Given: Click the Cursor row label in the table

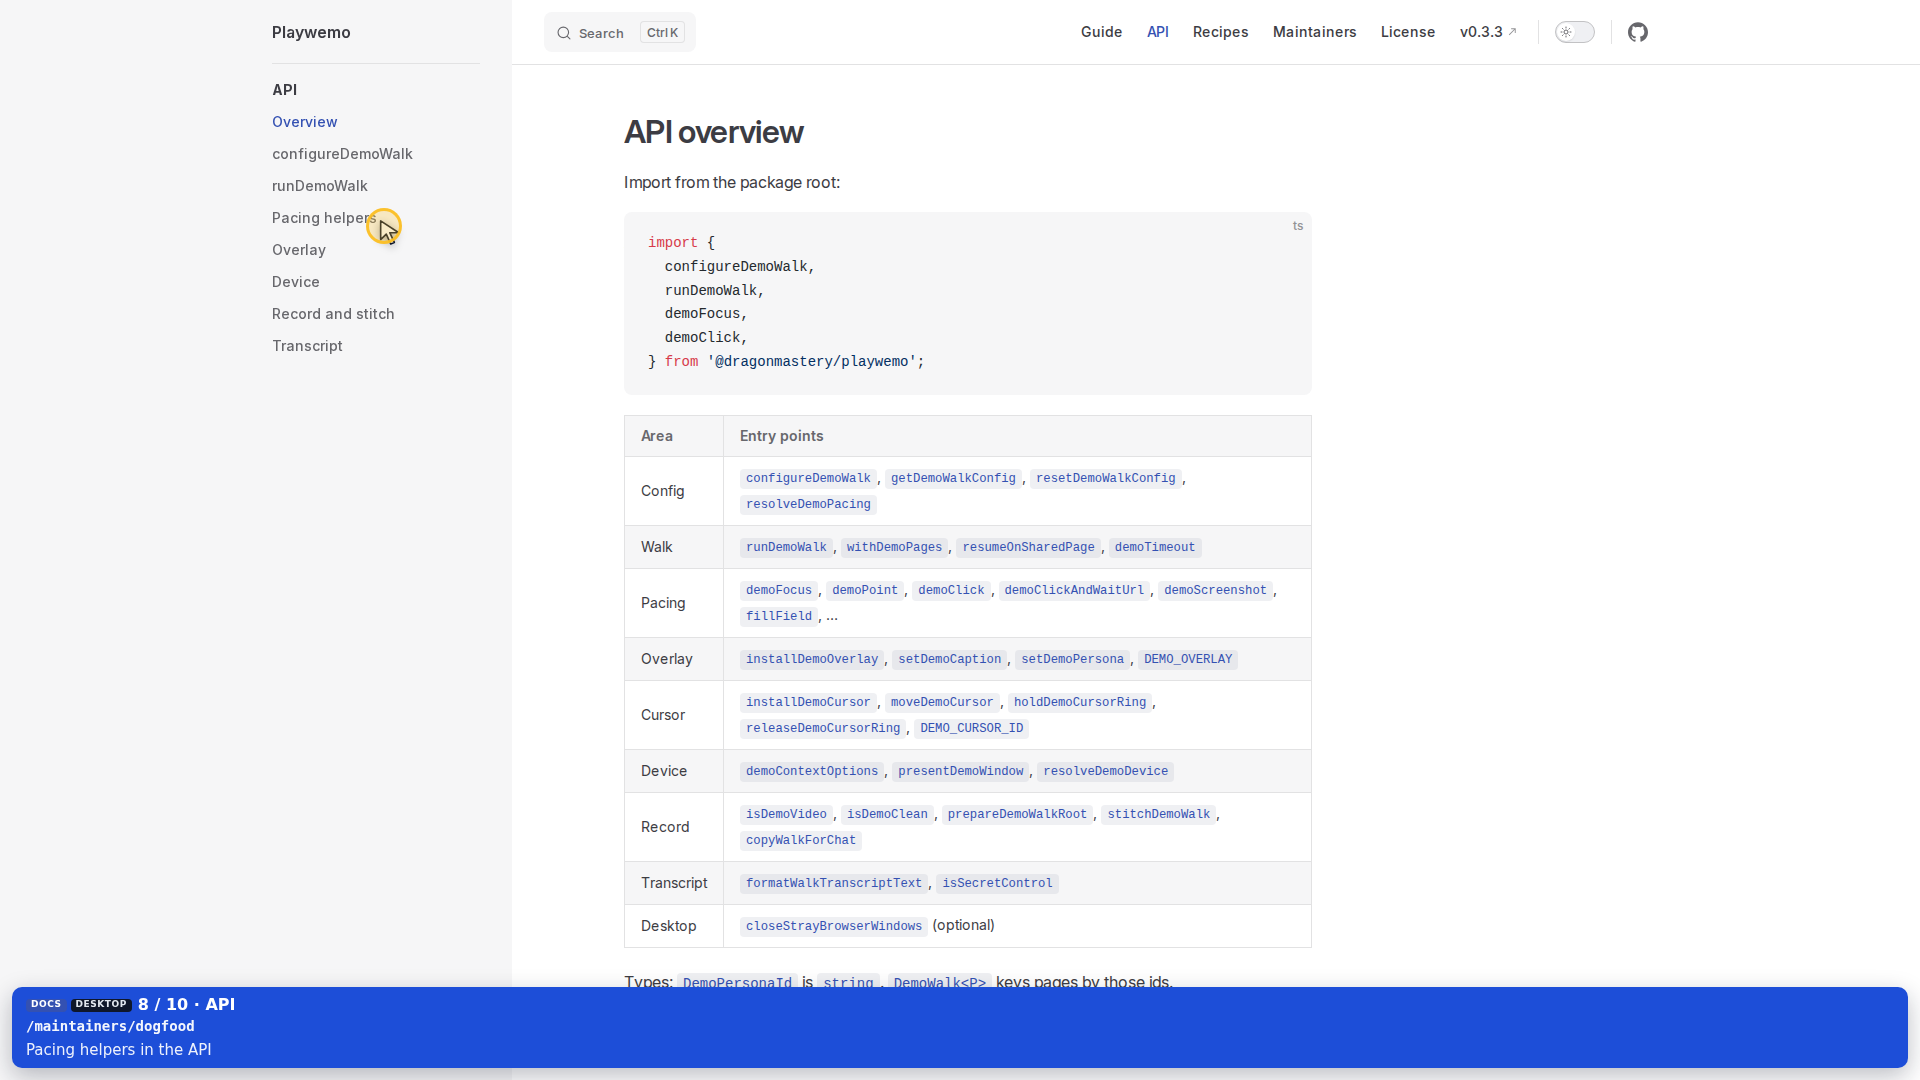Looking at the screenshot, I should coord(663,715).
